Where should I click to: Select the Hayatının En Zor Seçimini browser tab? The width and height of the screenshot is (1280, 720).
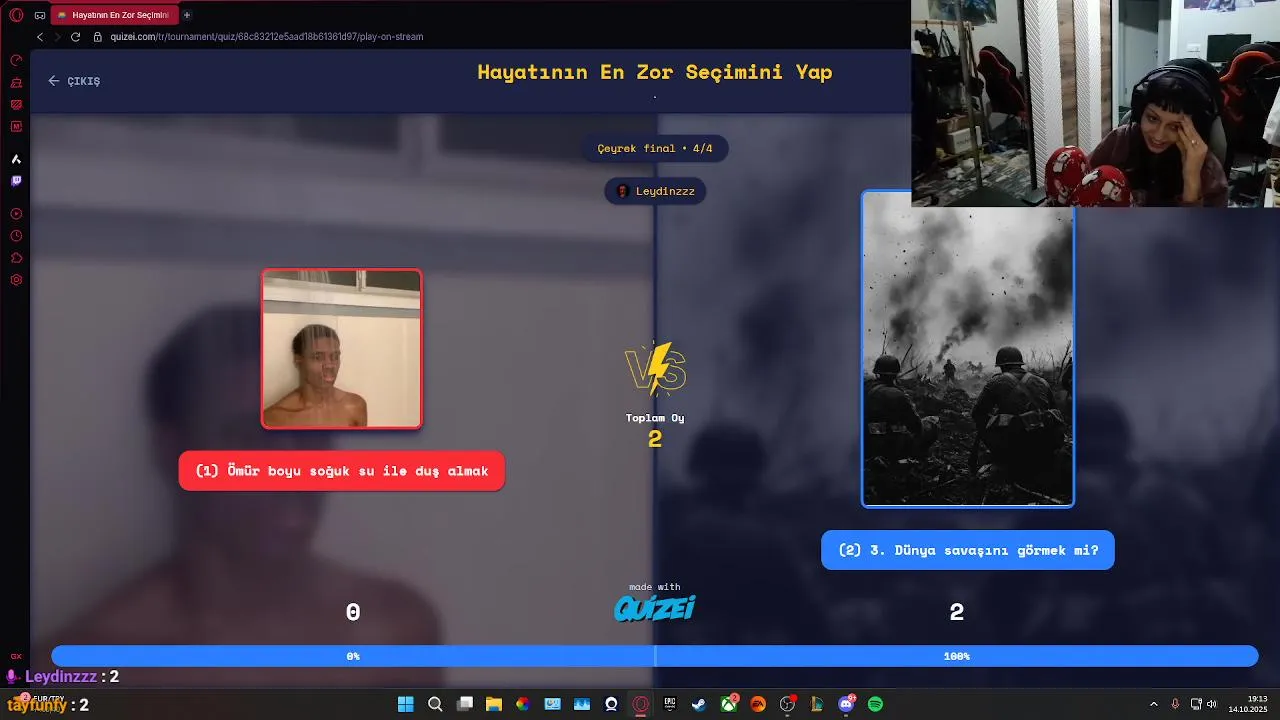(113, 15)
